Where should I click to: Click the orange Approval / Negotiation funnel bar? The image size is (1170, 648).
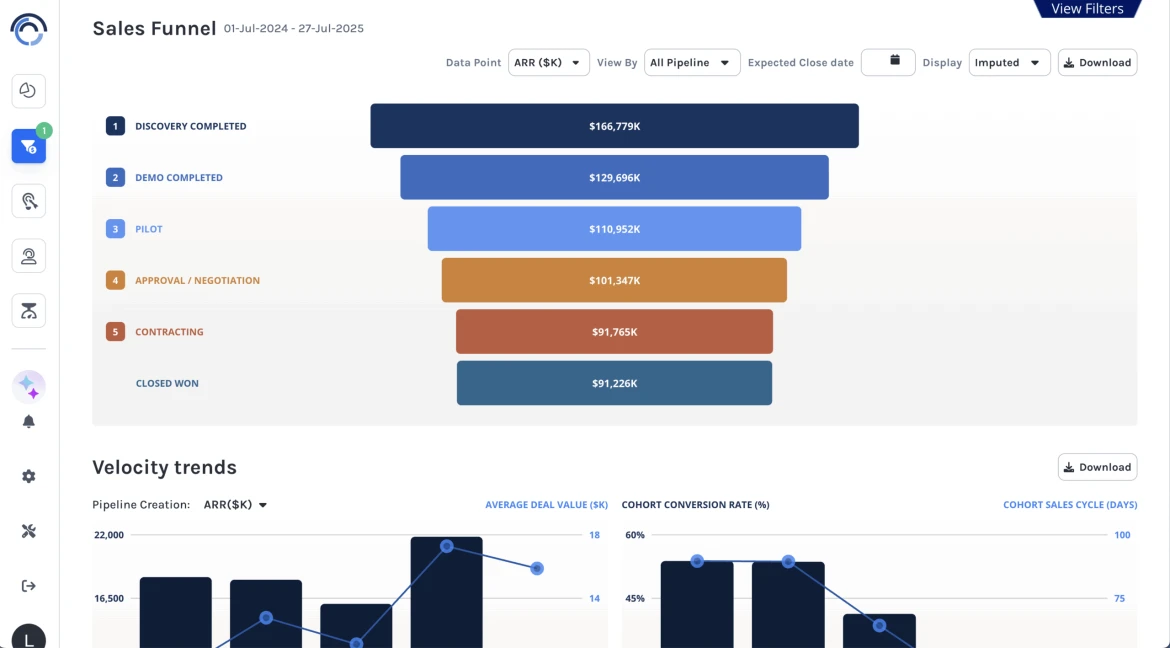(614, 281)
